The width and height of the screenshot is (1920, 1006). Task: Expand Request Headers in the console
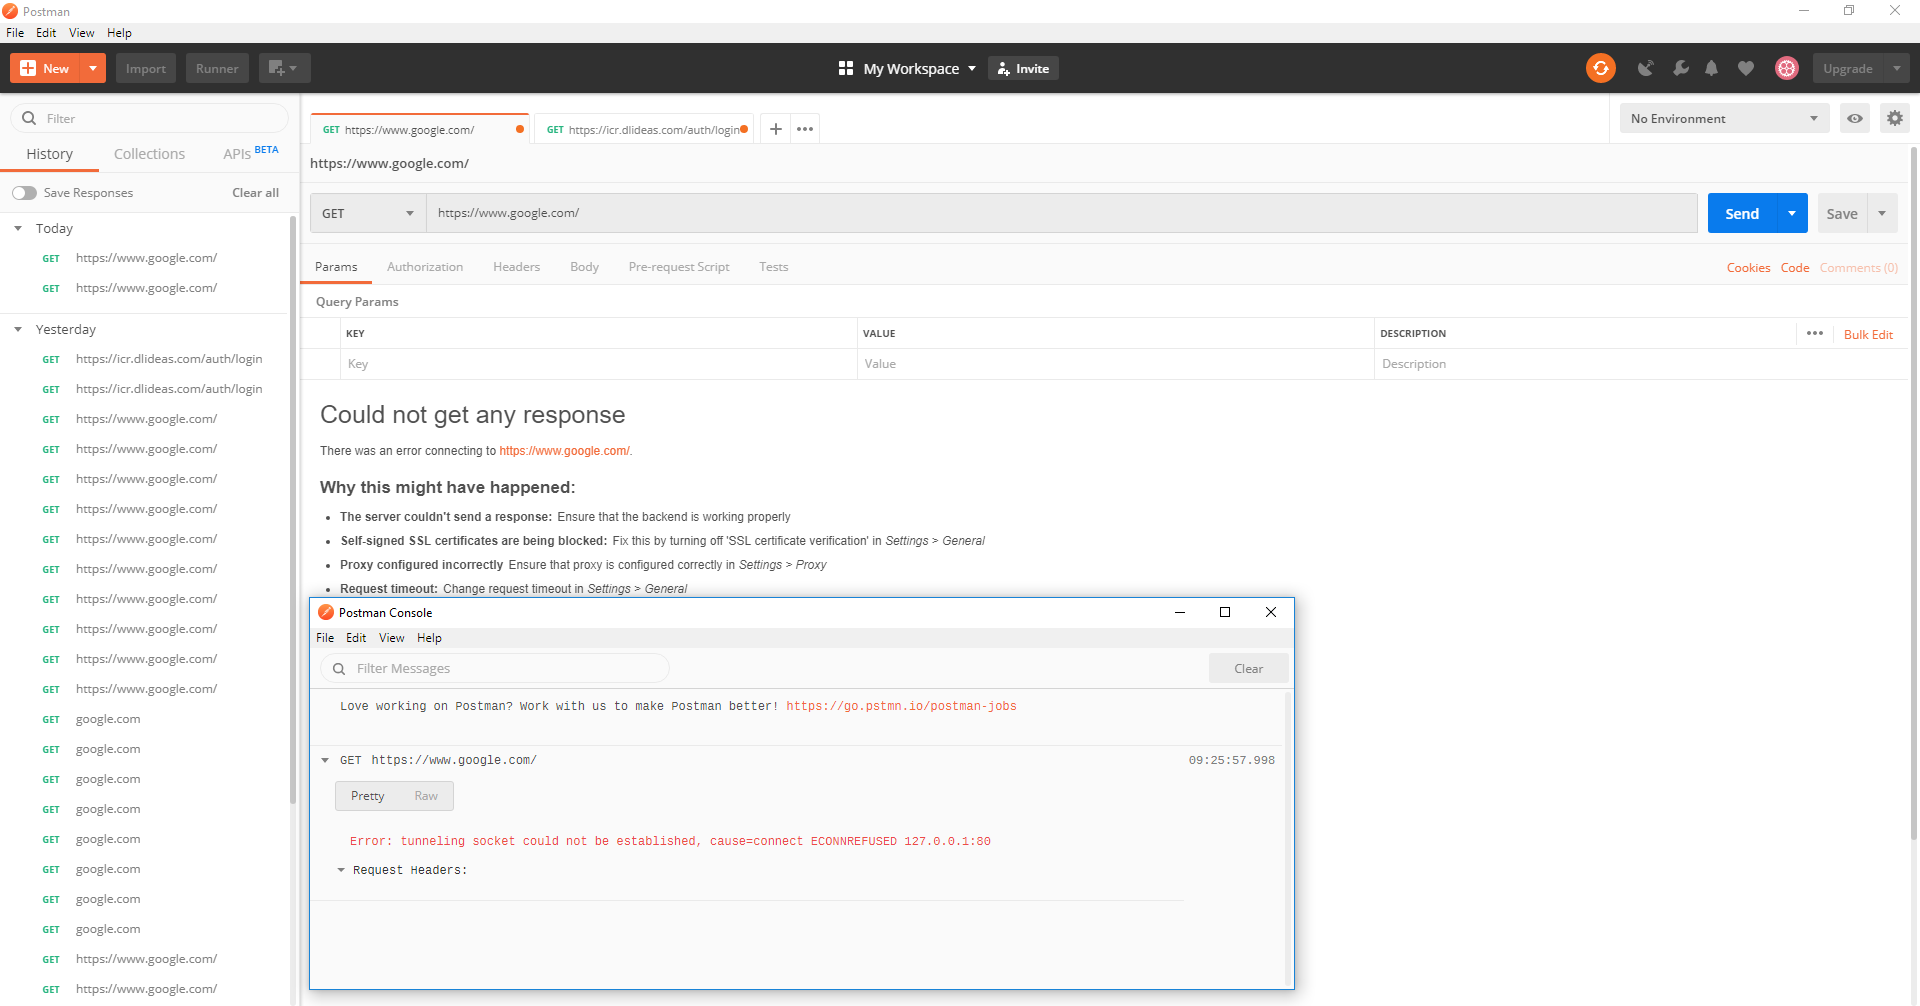pyautogui.click(x=342, y=870)
